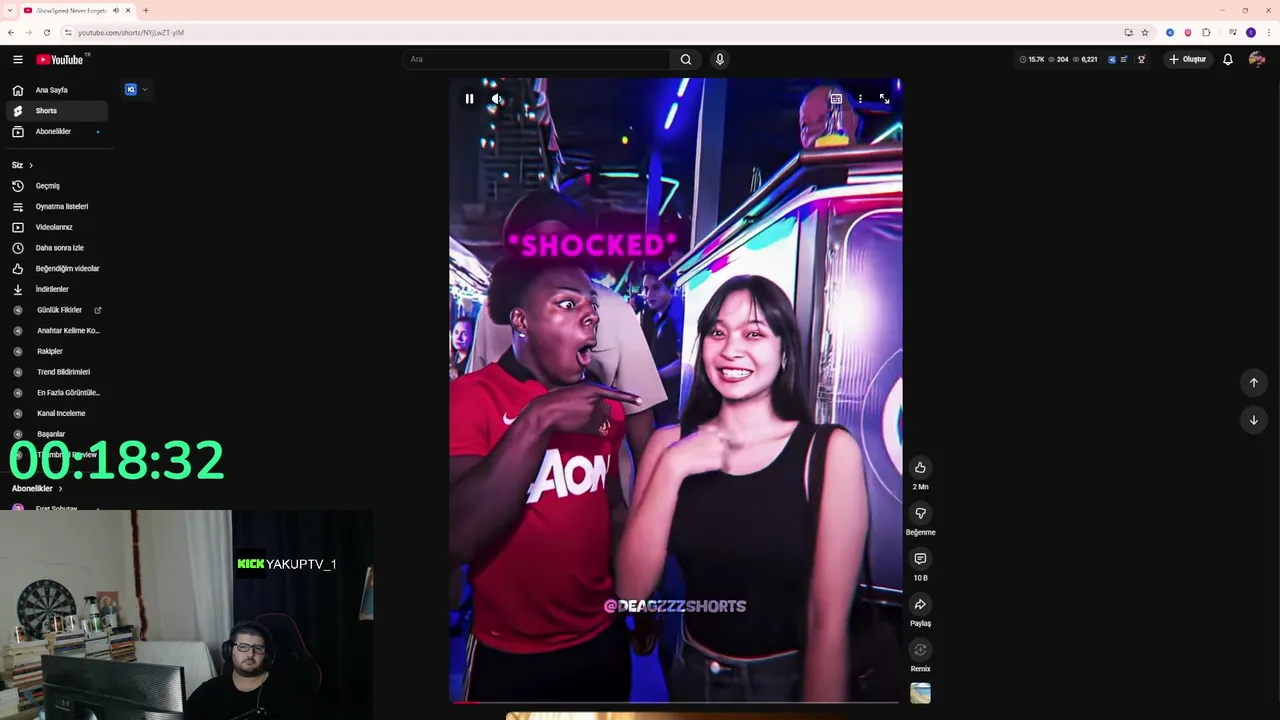Screen dimensions: 1280x720
Task: Open the Short's three-dot more menu
Action: click(860, 99)
